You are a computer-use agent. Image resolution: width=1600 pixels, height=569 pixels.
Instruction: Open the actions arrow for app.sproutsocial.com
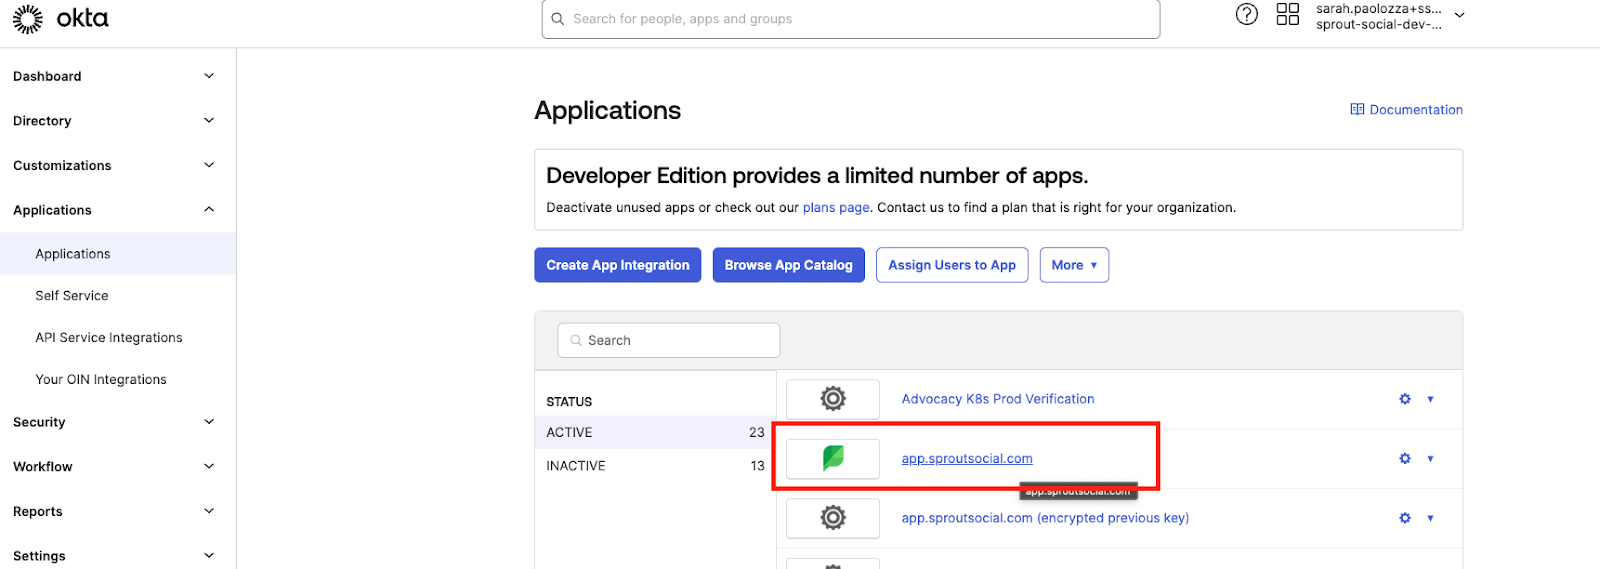(1430, 458)
